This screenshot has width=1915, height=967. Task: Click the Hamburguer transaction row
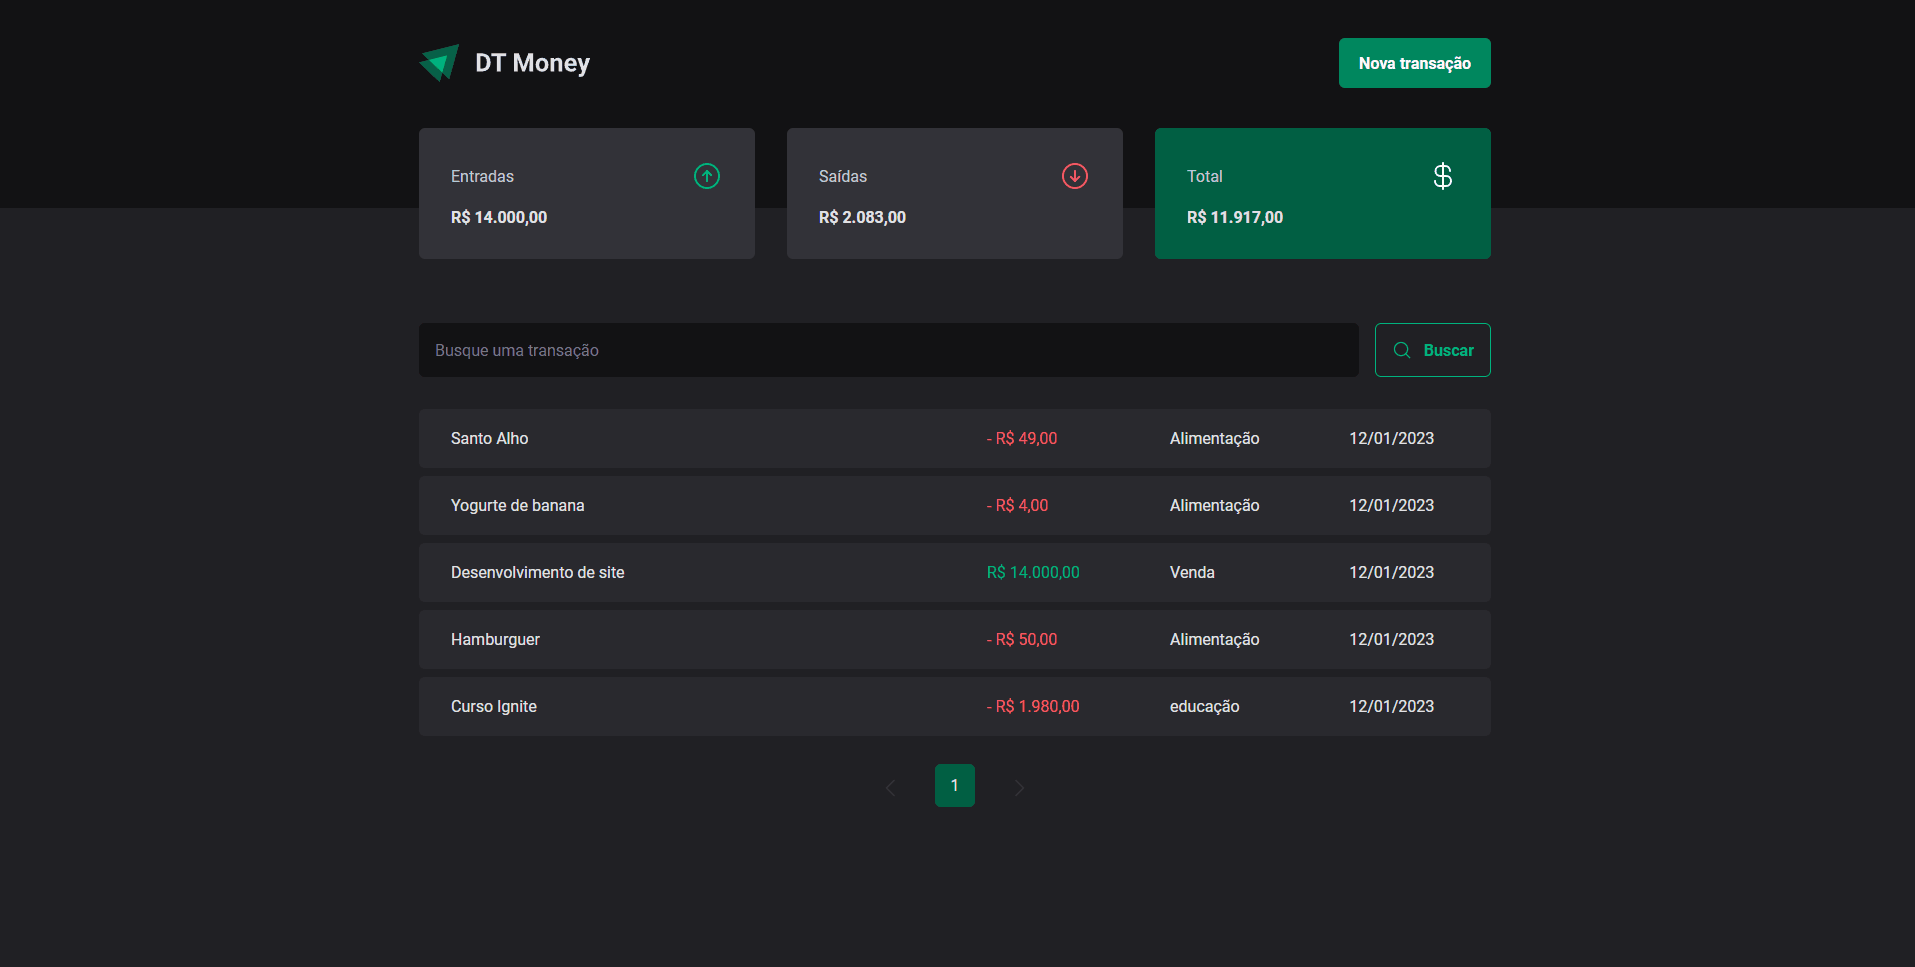495,640
